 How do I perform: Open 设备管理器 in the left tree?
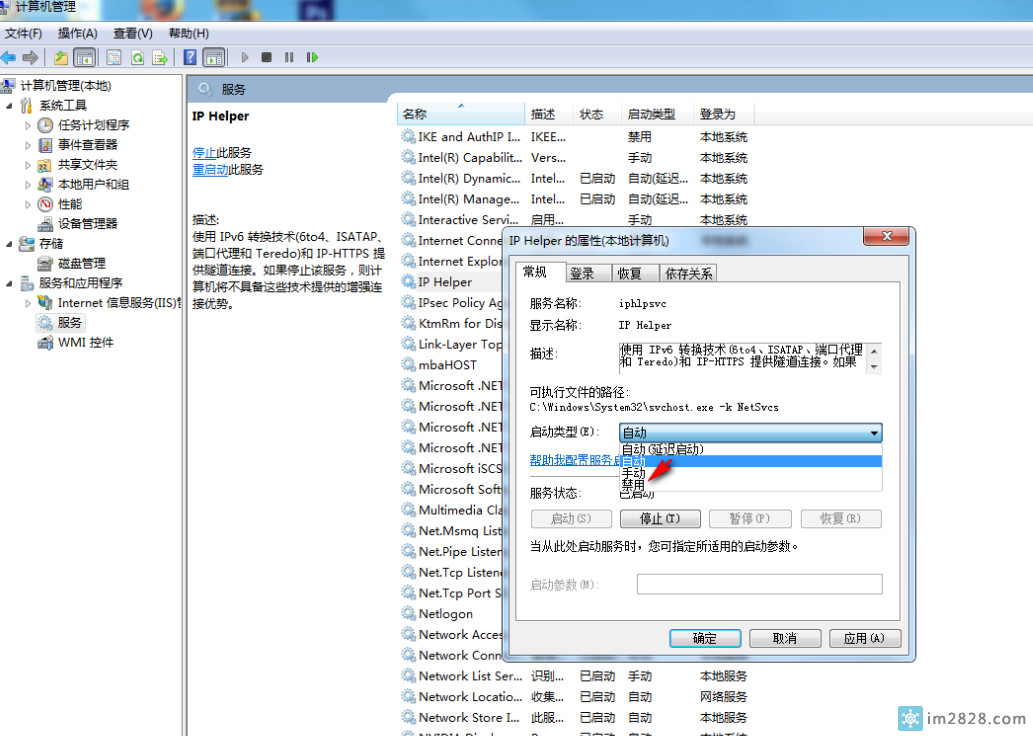pyautogui.click(x=87, y=223)
